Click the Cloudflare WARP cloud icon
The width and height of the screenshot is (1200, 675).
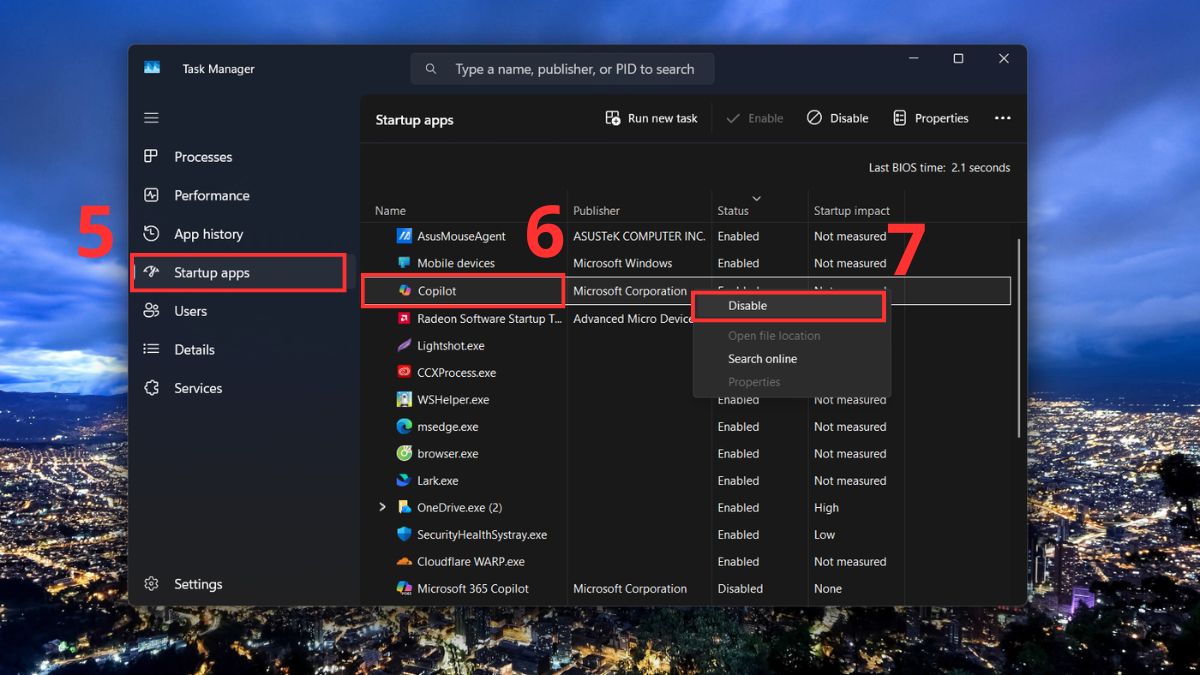coord(404,561)
